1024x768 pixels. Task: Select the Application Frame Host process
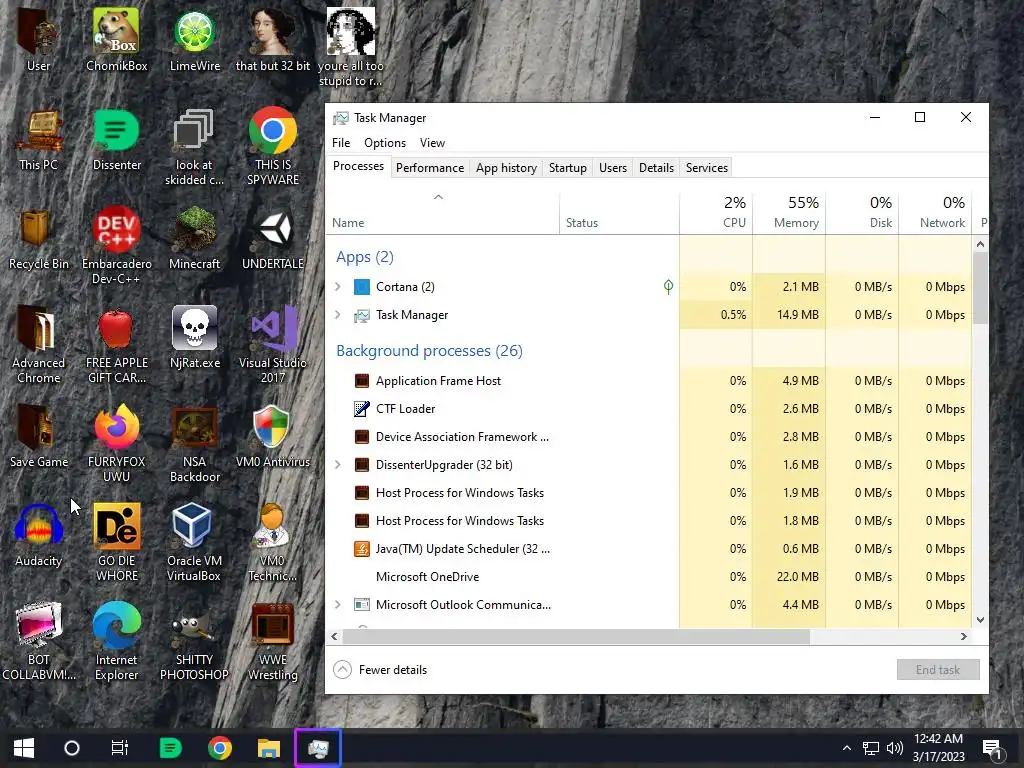click(649, 381)
